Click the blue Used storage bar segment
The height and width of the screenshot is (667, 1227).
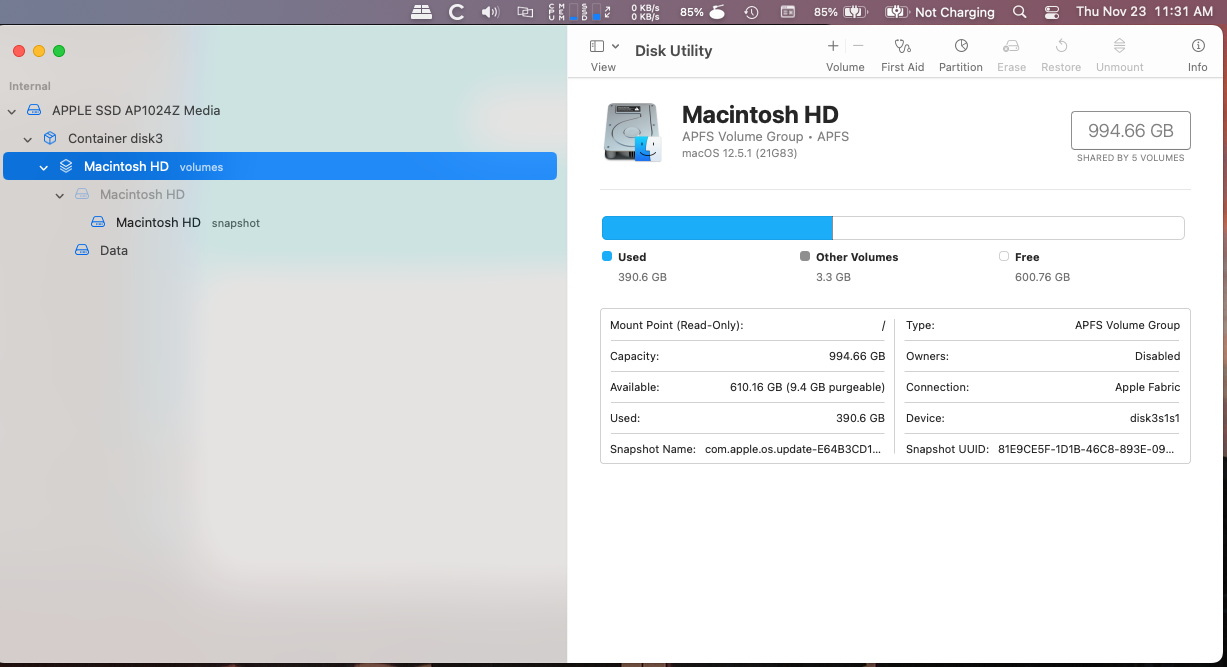[717, 228]
